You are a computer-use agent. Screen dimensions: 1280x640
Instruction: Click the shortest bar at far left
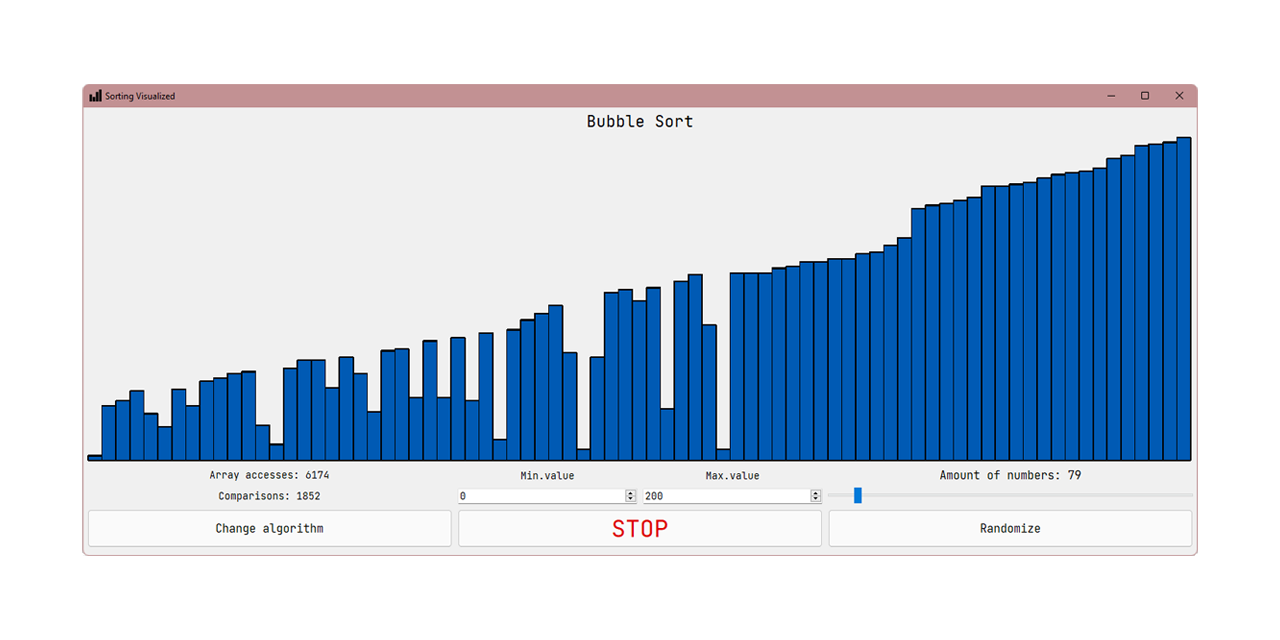pyautogui.click(x=95, y=457)
